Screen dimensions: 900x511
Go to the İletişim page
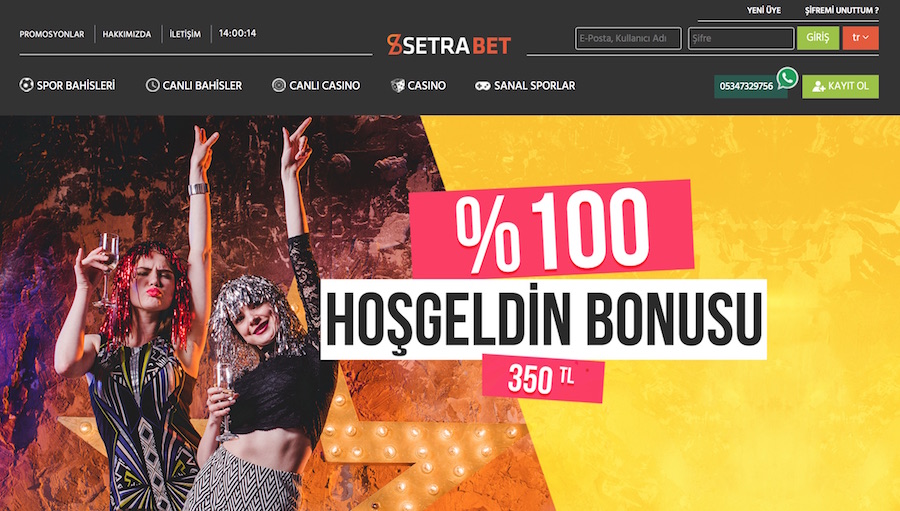point(185,34)
